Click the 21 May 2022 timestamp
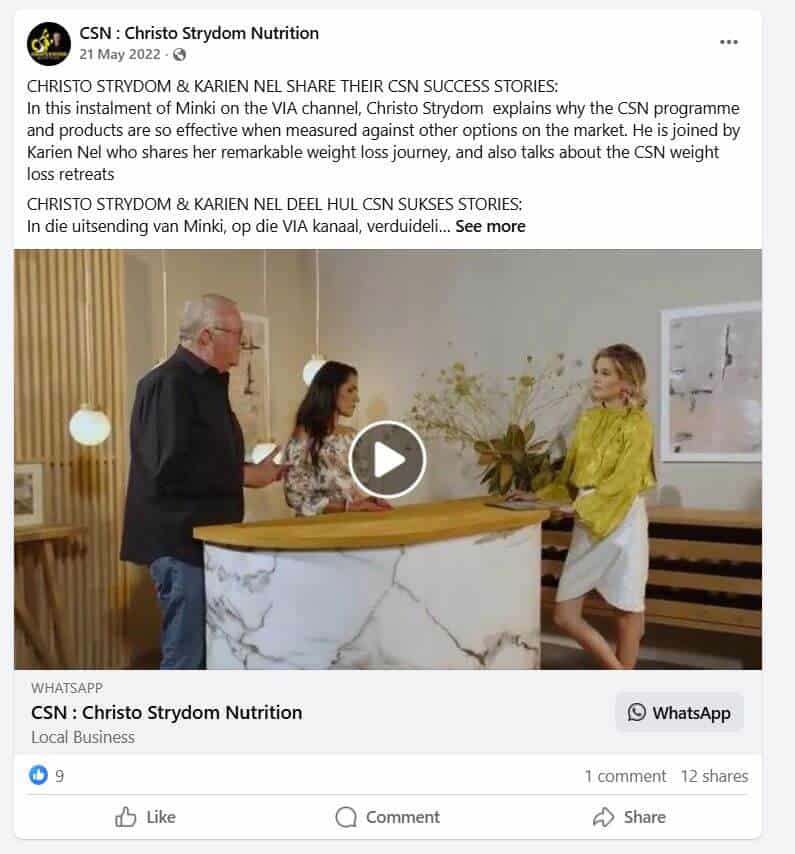Viewport: 795px width, 854px height. [120, 54]
